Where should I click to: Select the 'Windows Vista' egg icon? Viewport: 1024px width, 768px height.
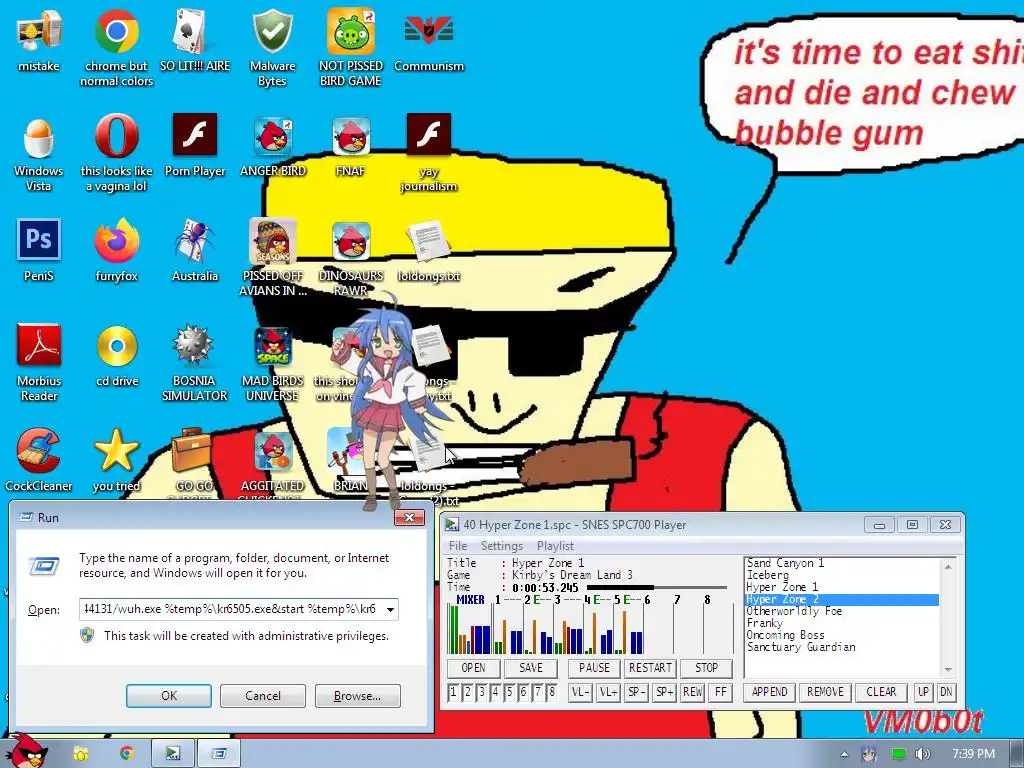click(x=39, y=137)
